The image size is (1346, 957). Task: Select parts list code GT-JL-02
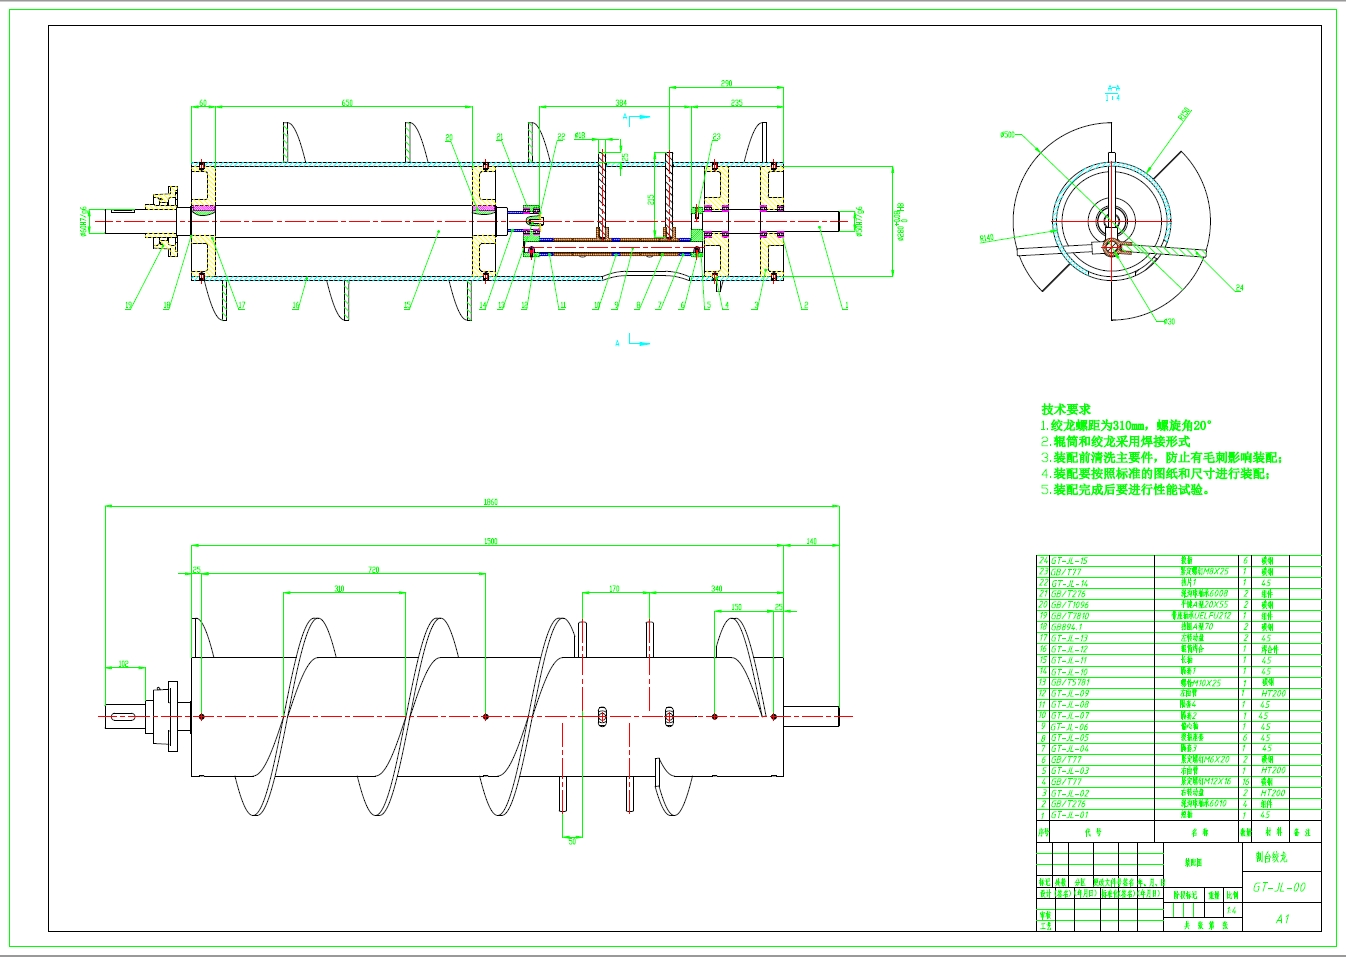[1070, 793]
